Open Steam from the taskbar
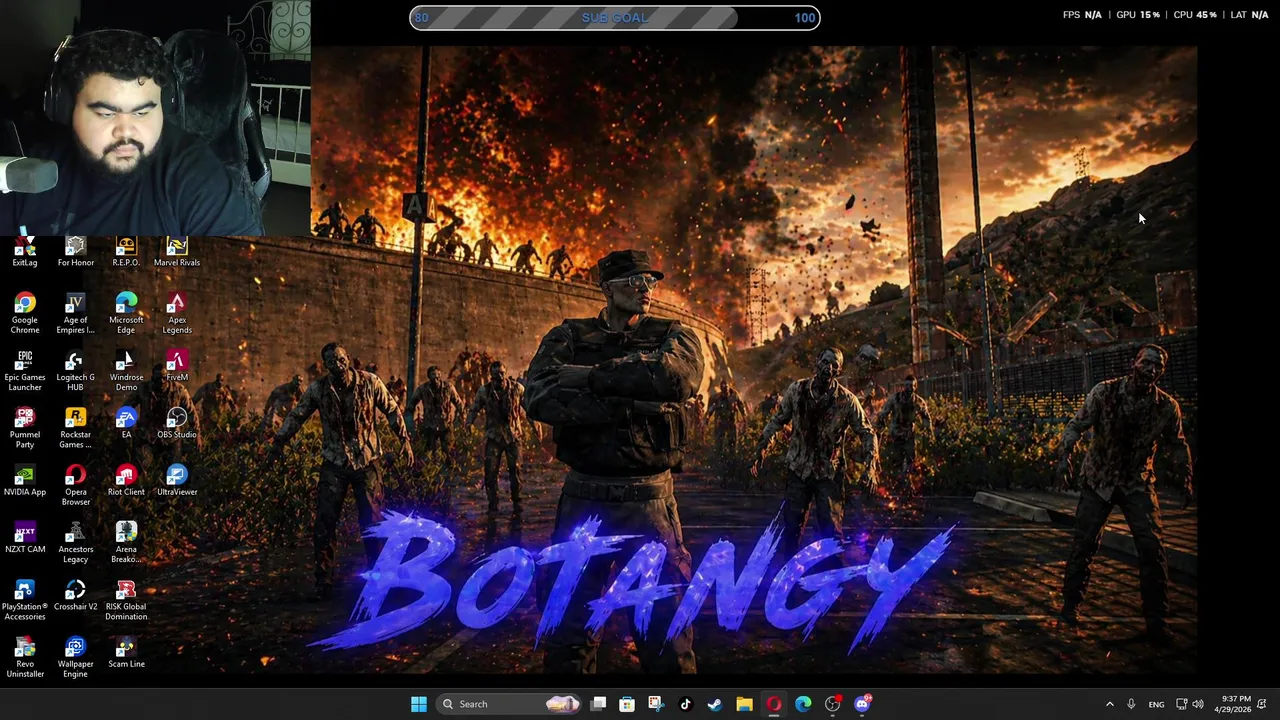1280x720 pixels. pyautogui.click(x=714, y=704)
